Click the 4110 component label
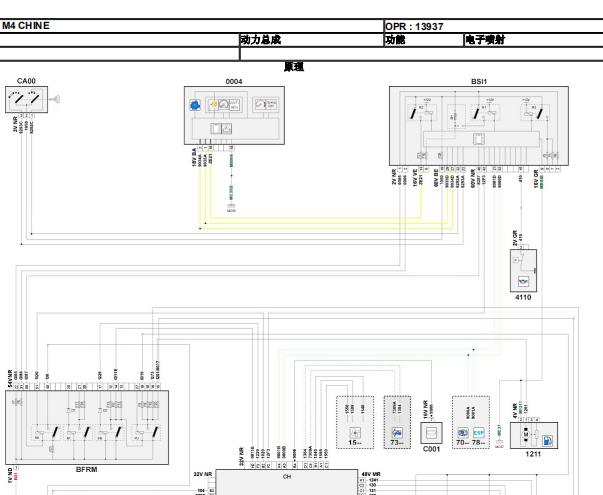Viewport: 603px width, 495px height. coord(523,297)
